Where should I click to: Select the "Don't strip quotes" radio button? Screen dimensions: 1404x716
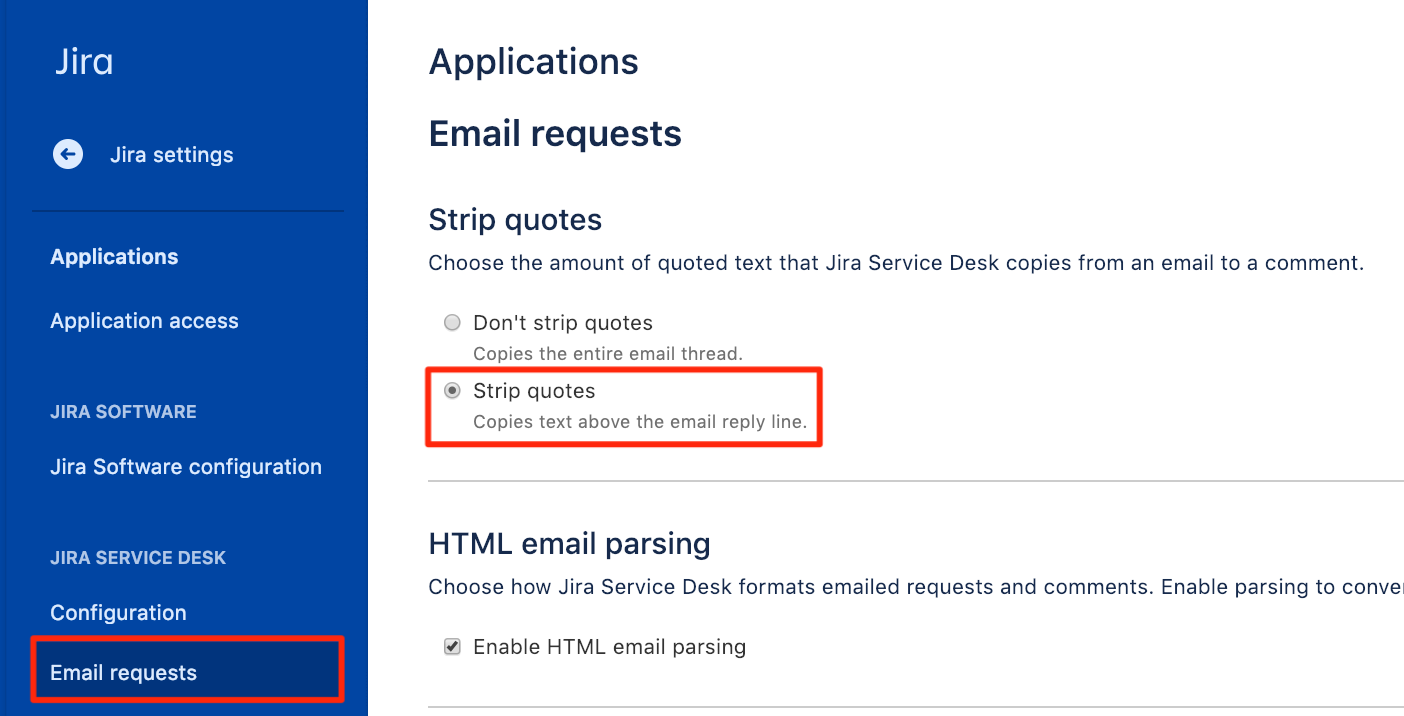click(x=452, y=323)
